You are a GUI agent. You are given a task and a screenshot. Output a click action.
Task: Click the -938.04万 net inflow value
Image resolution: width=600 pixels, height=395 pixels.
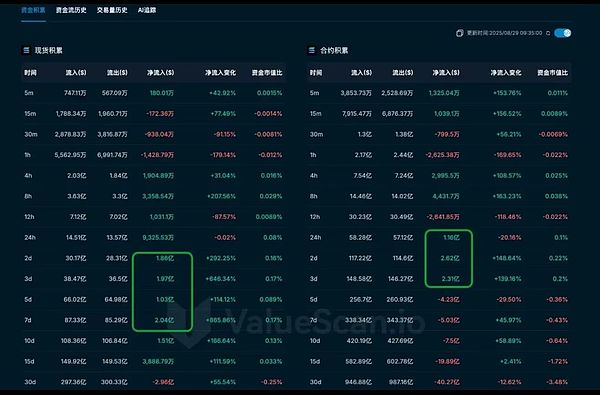click(159, 134)
